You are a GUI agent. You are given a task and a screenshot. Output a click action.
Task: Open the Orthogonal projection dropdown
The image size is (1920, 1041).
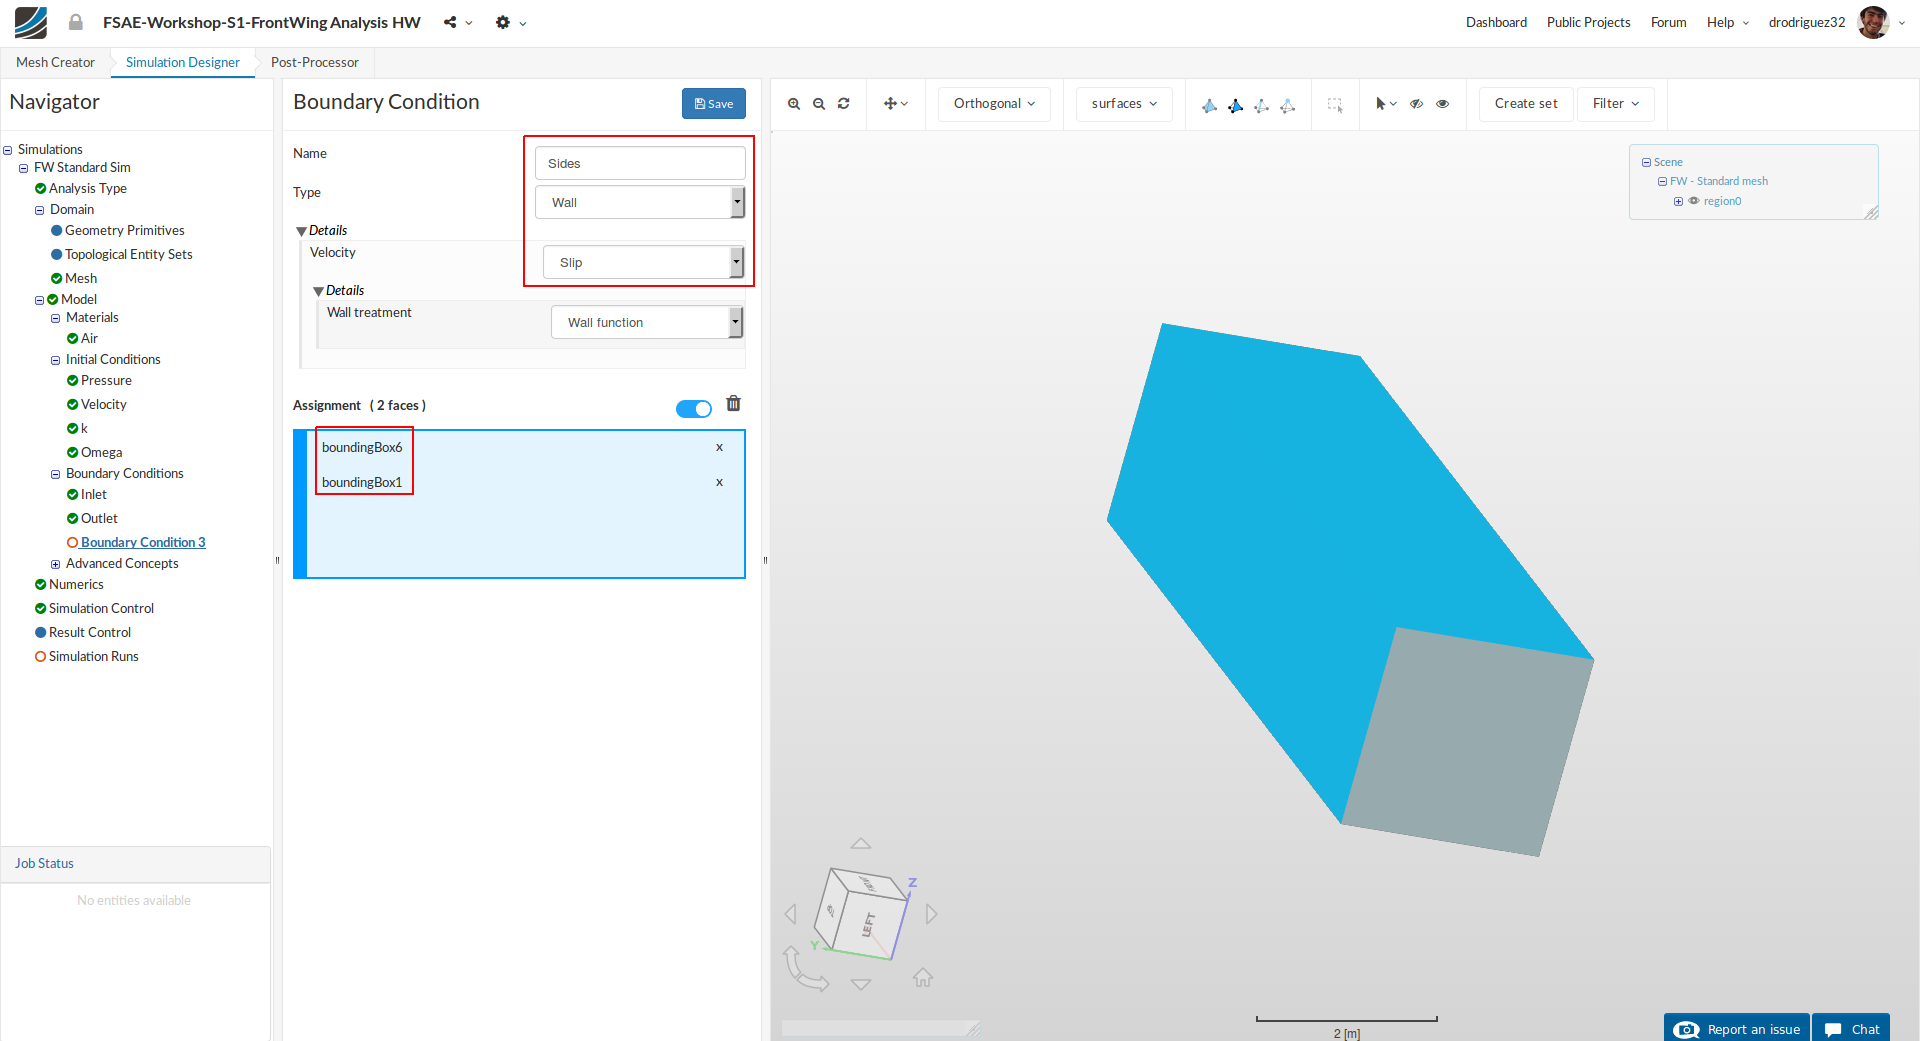[x=994, y=104]
